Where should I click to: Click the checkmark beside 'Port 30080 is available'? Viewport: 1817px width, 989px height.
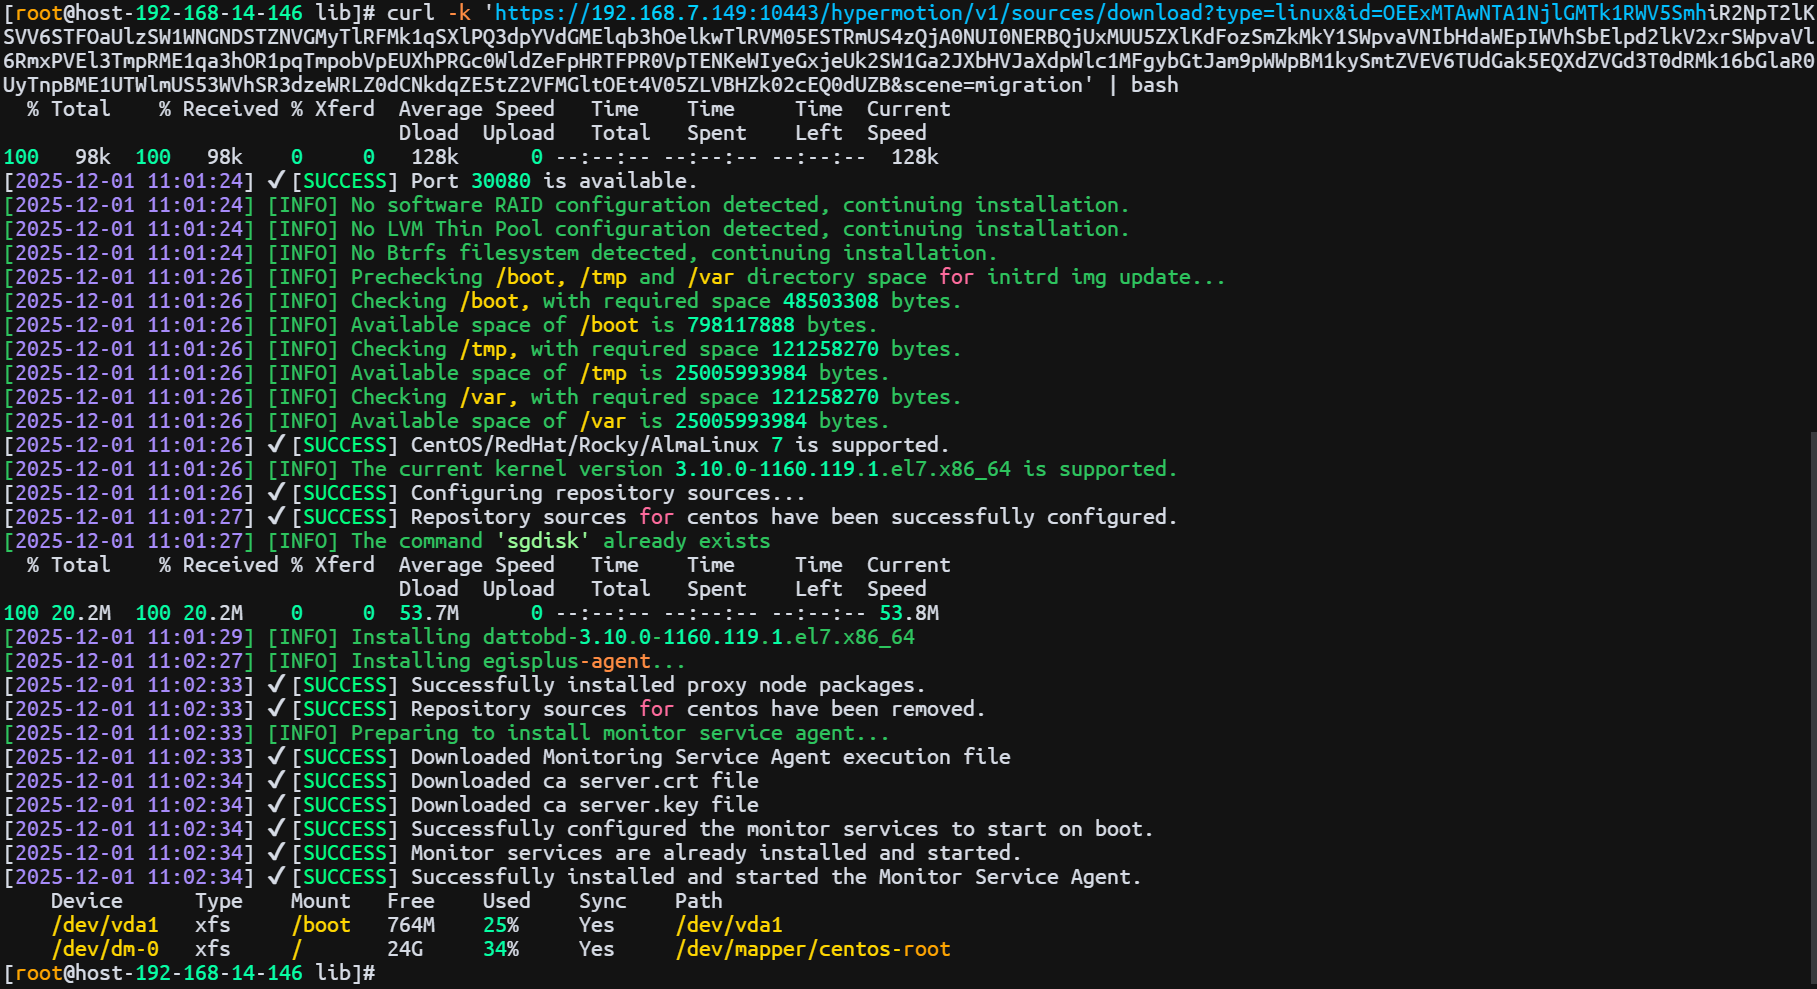coord(276,181)
